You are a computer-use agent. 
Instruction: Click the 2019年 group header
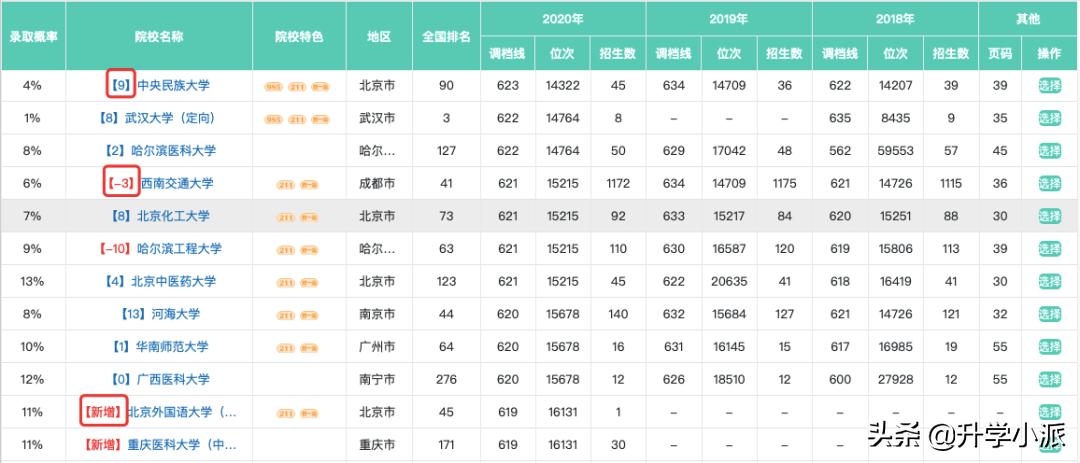point(729,19)
